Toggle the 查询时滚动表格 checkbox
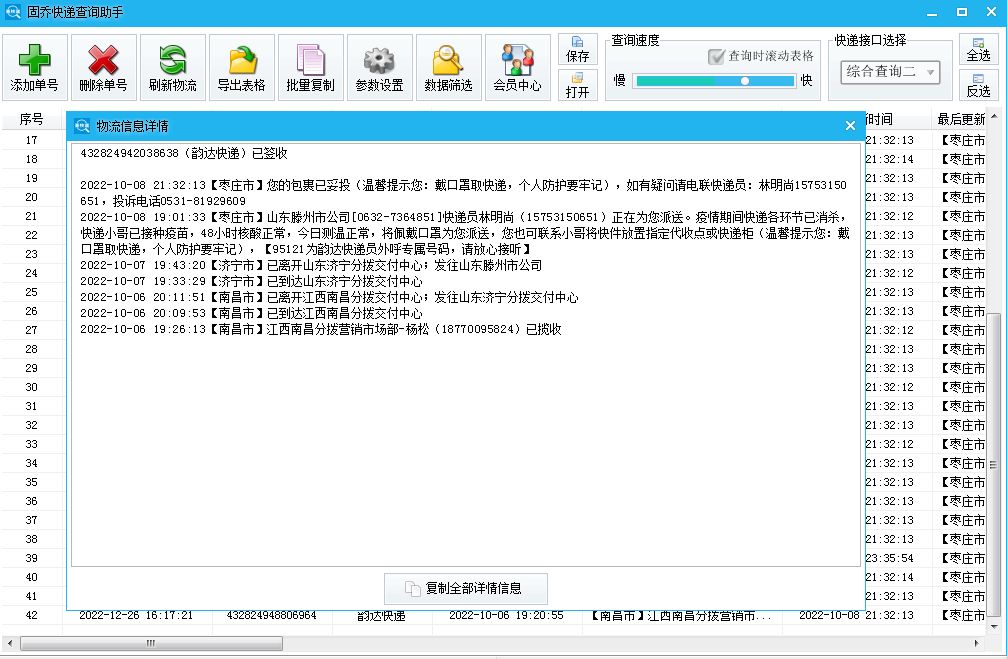1007x659 pixels. (x=717, y=56)
